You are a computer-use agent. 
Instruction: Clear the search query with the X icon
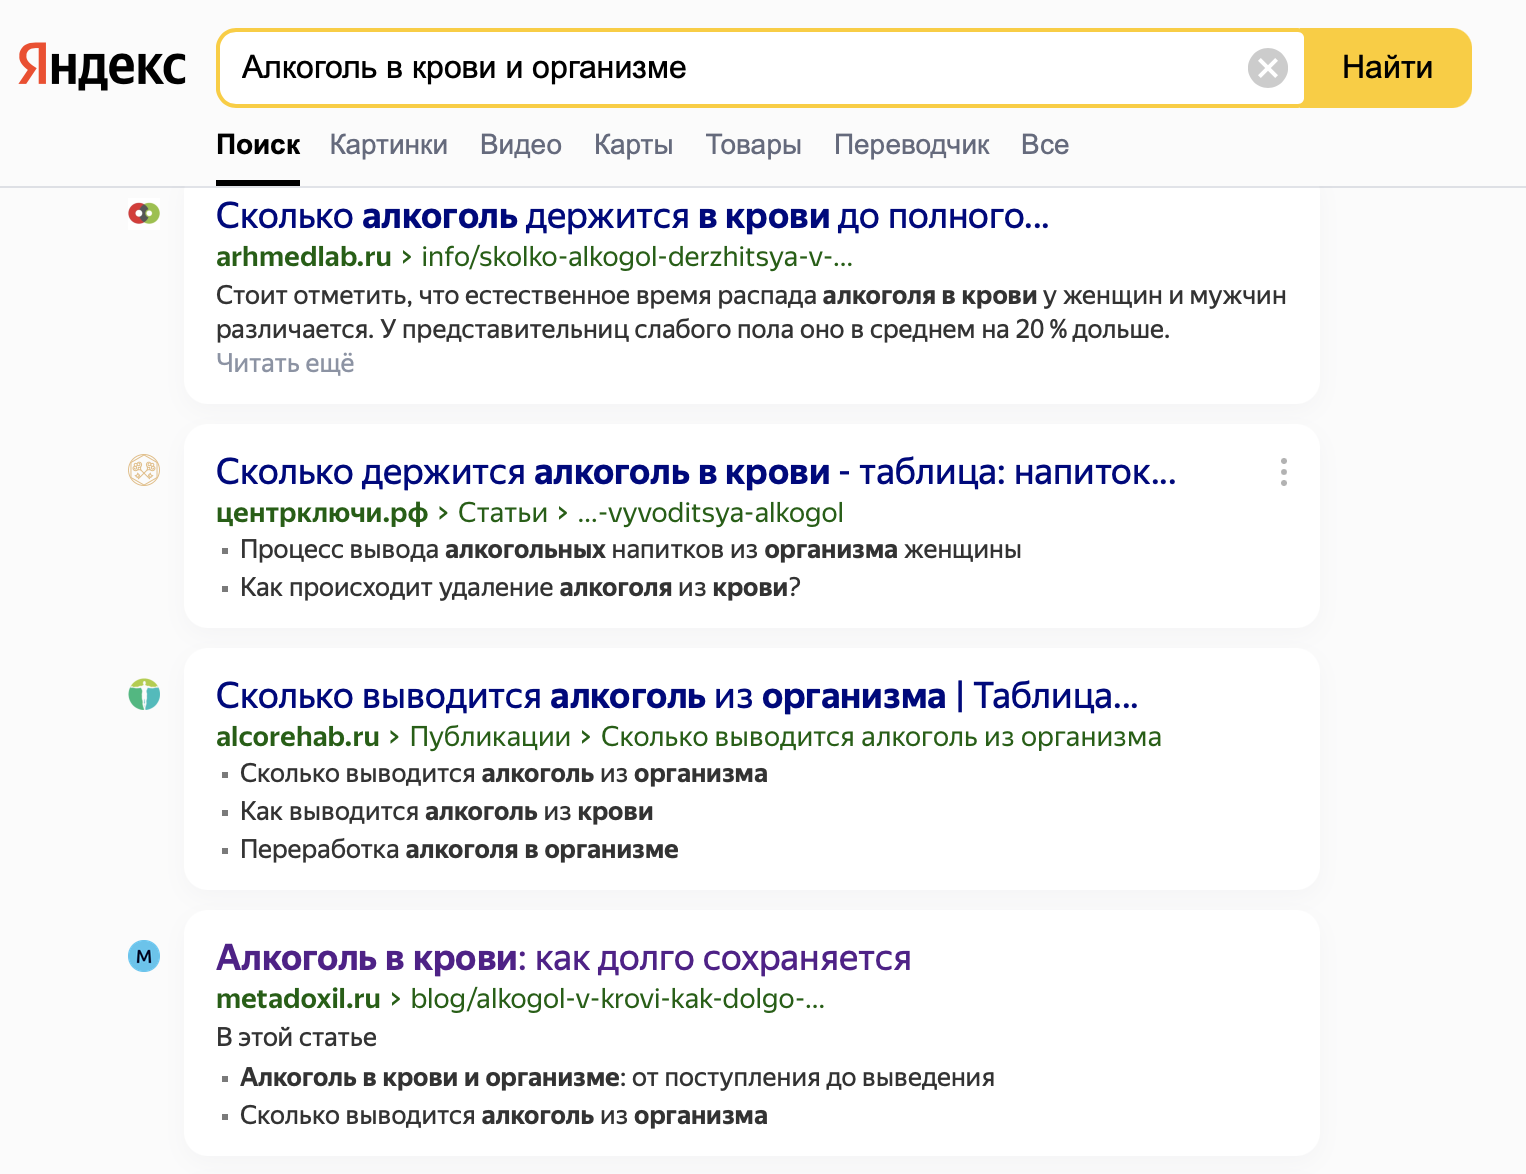point(1267,68)
